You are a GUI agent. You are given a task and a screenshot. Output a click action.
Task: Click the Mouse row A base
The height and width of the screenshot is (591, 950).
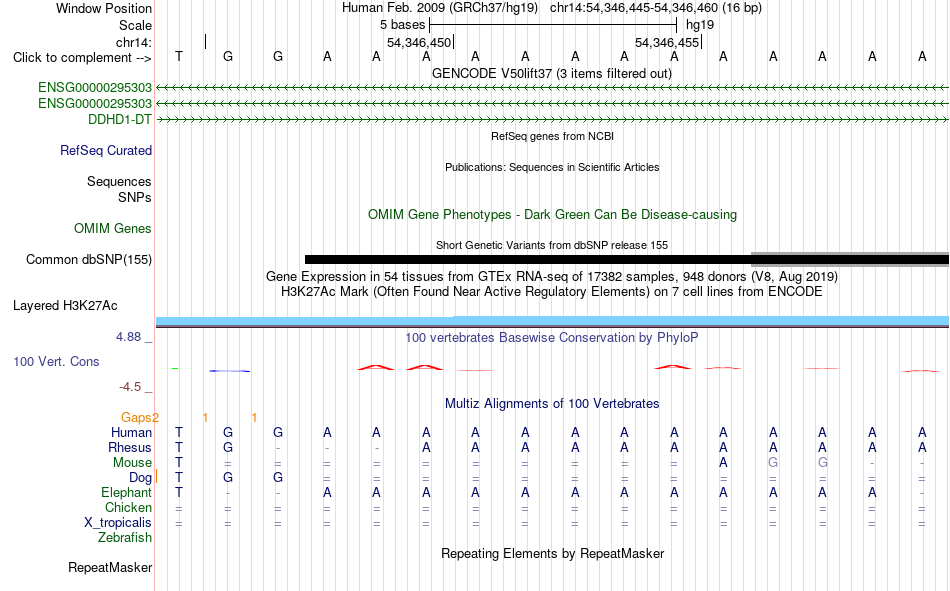pos(723,462)
